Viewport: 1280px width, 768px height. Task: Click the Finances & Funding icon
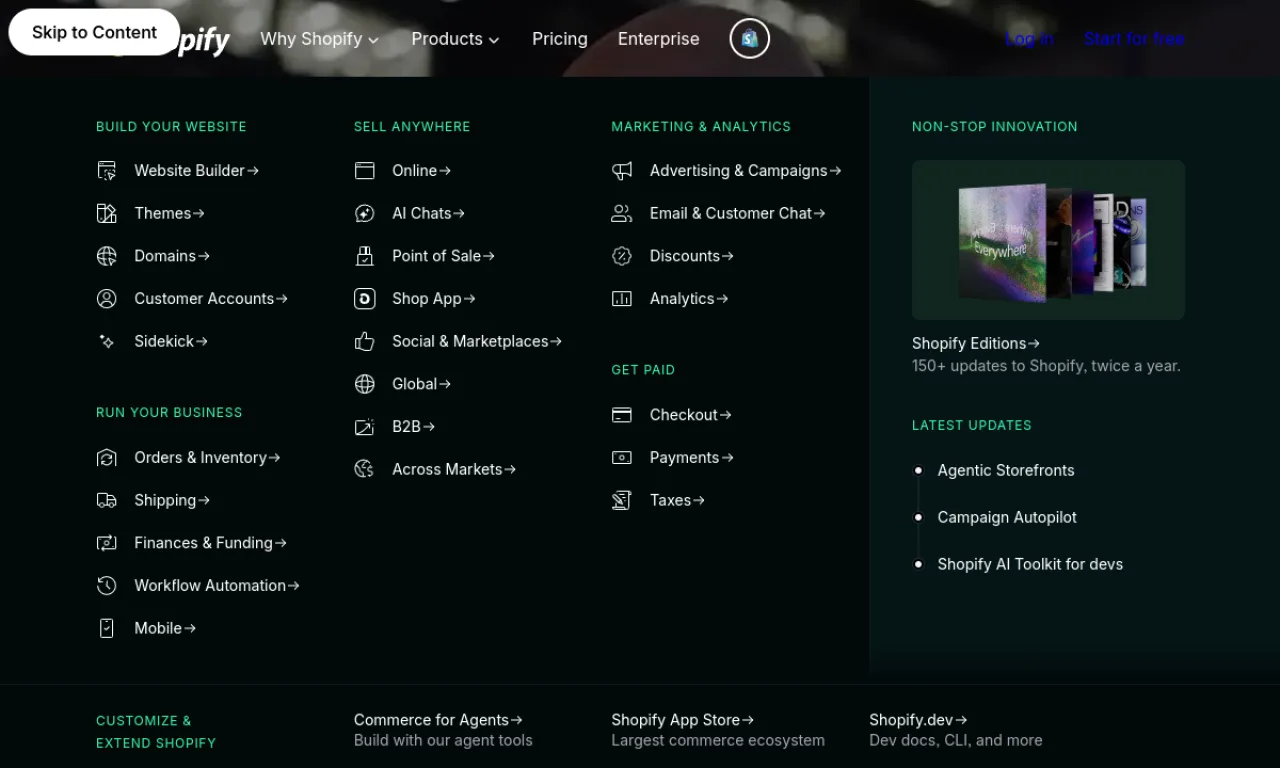pos(106,543)
